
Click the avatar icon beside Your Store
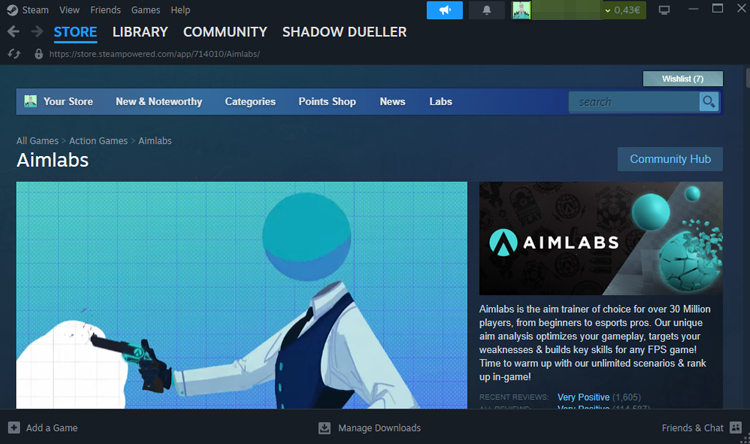(31, 101)
